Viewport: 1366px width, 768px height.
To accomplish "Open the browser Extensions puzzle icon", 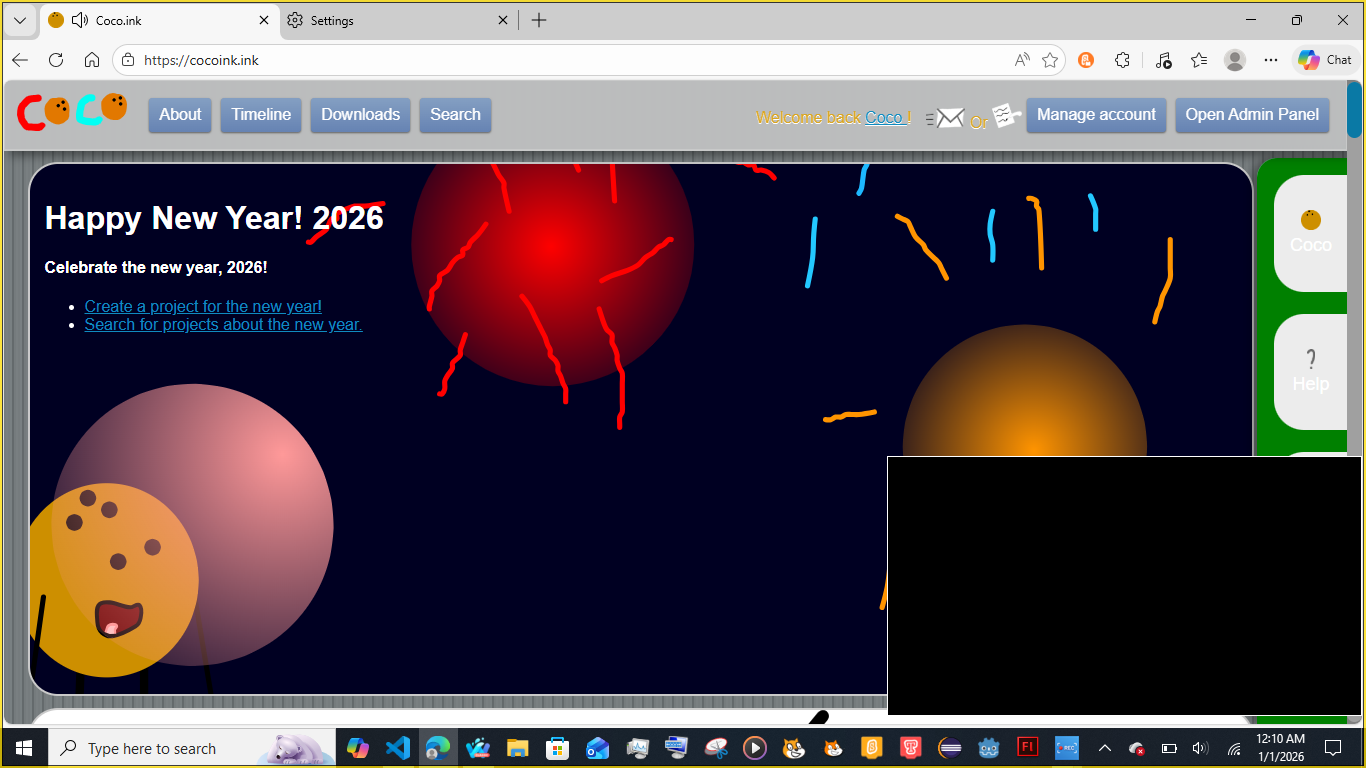I will pyautogui.click(x=1122, y=60).
